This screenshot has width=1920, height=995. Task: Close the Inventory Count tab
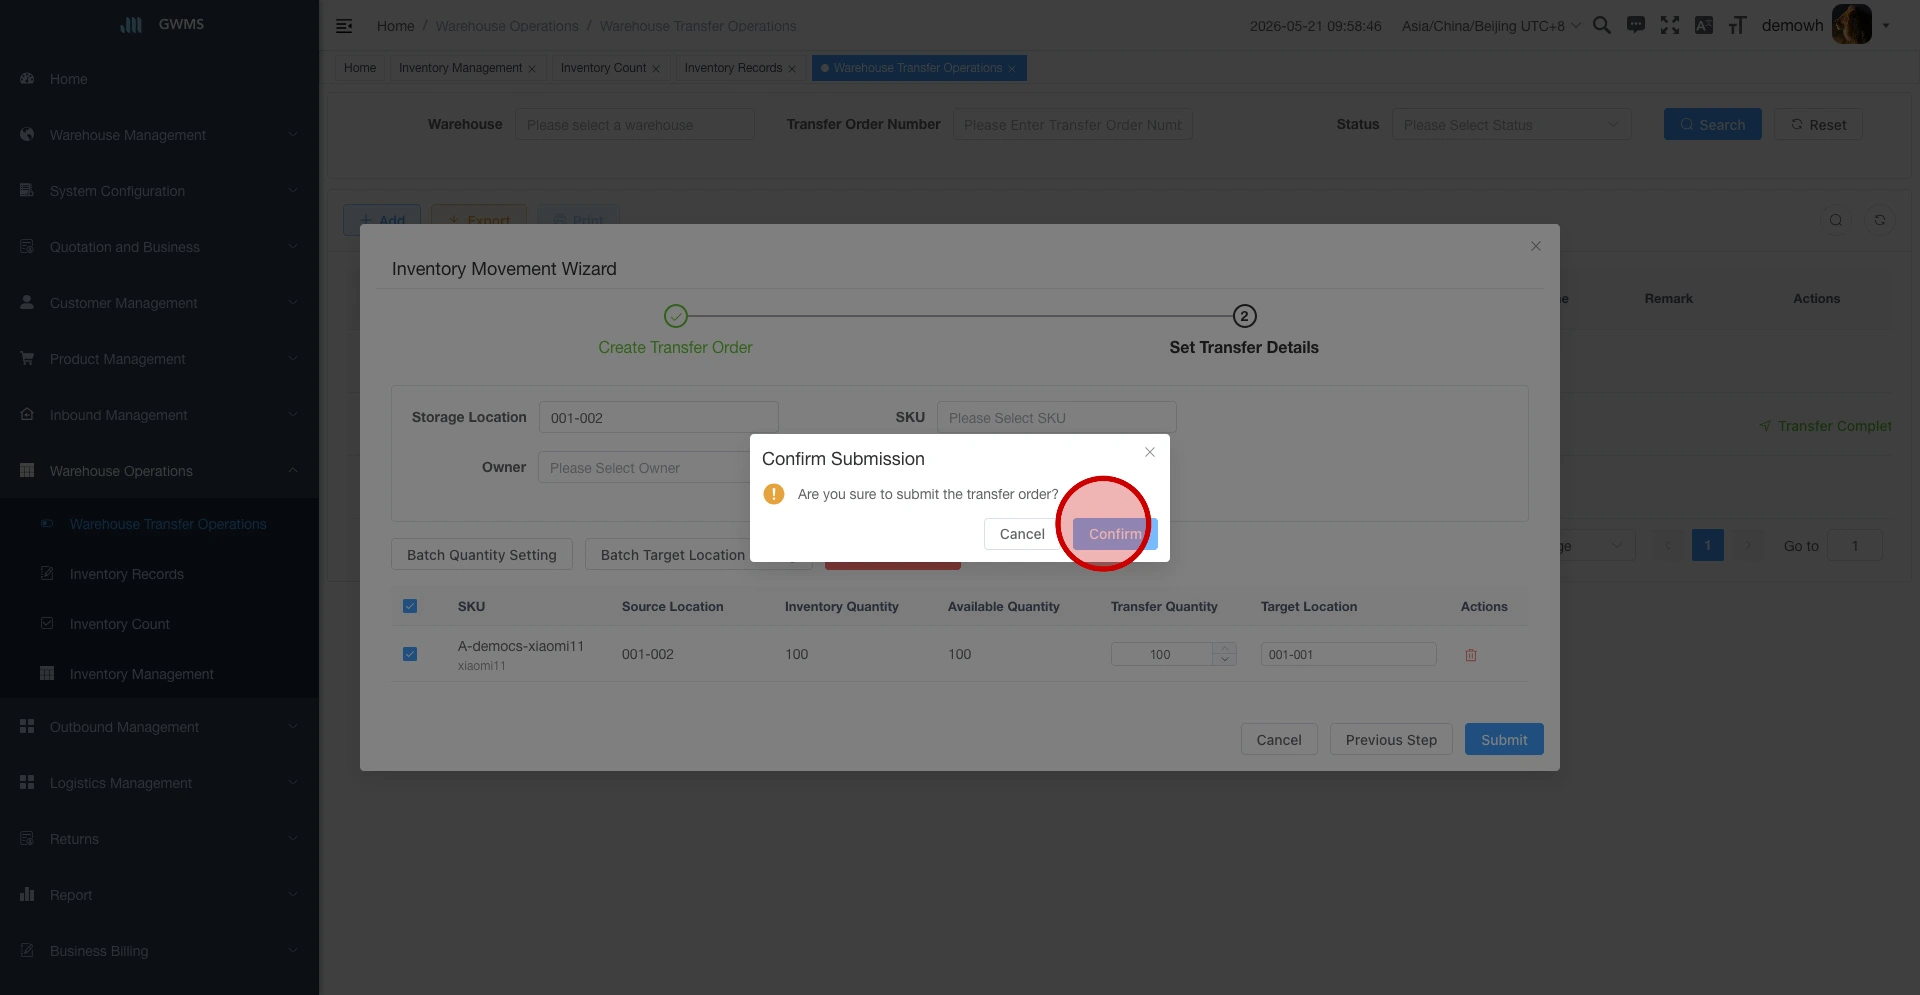(656, 69)
